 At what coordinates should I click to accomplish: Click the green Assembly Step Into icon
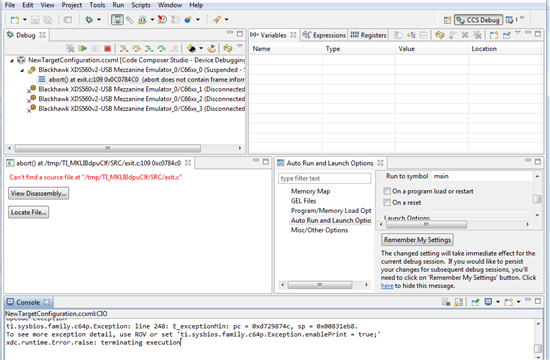(149, 48)
